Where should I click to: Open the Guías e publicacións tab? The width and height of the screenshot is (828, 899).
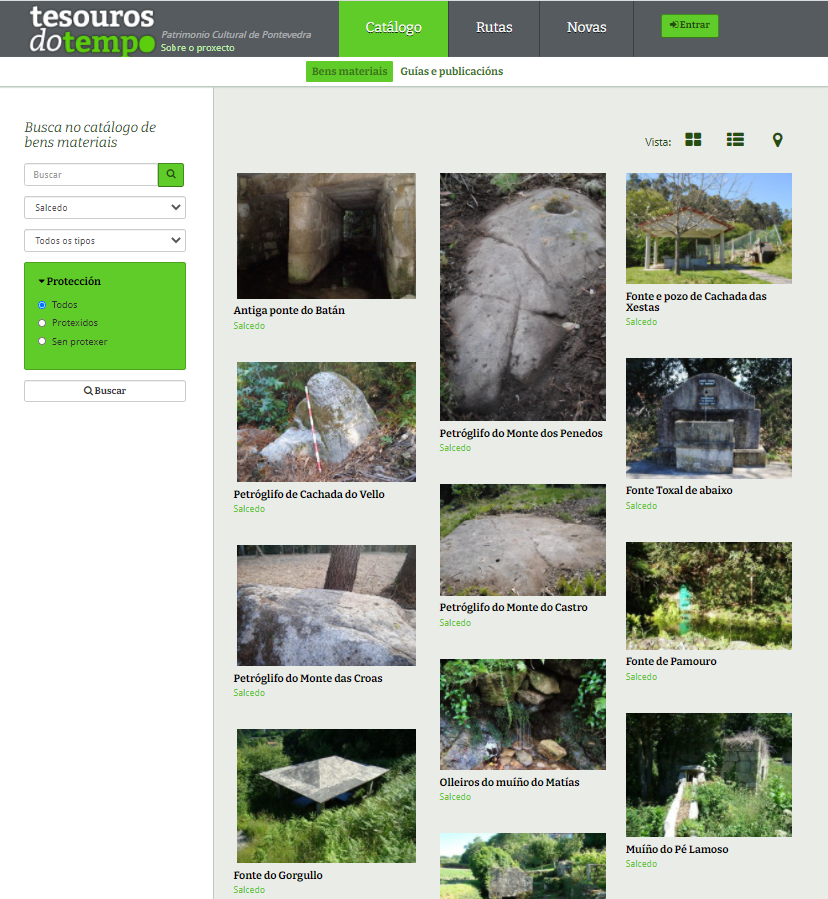pyautogui.click(x=452, y=72)
